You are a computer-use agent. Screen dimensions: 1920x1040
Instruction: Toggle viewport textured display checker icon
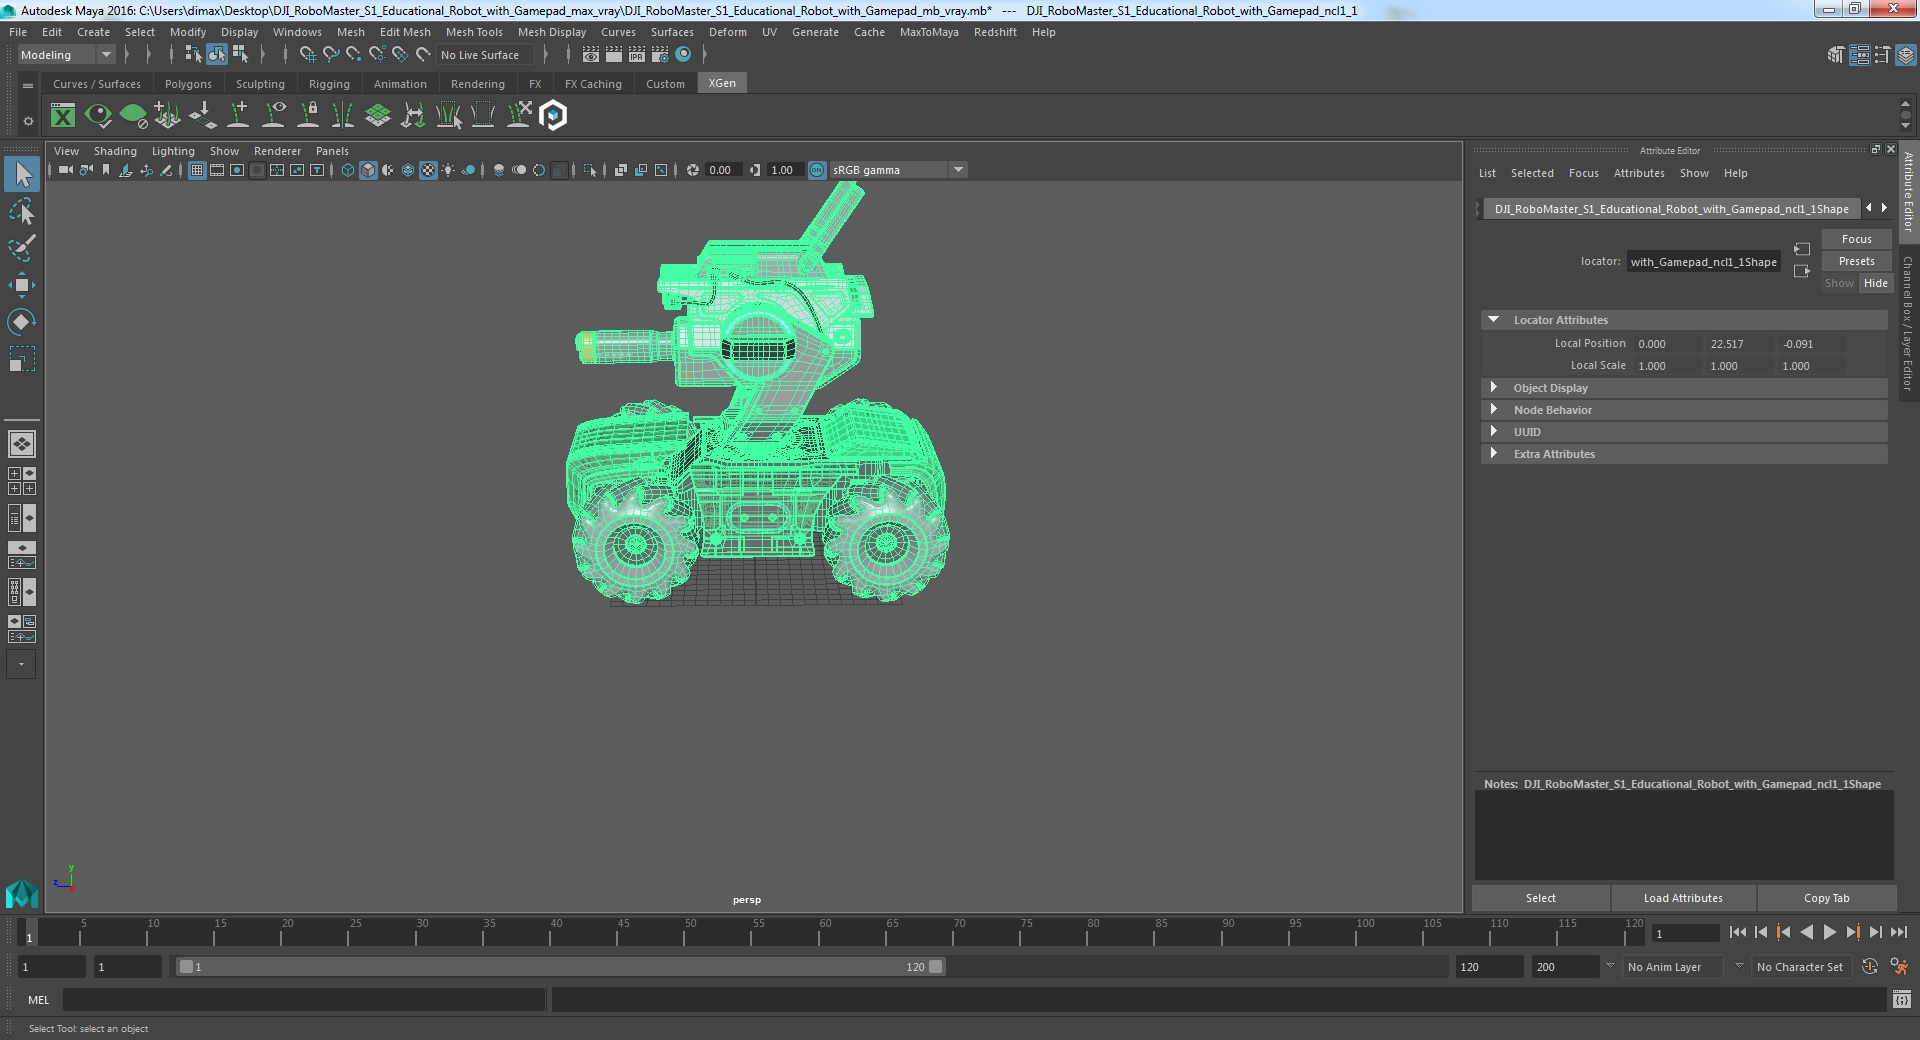coord(428,170)
